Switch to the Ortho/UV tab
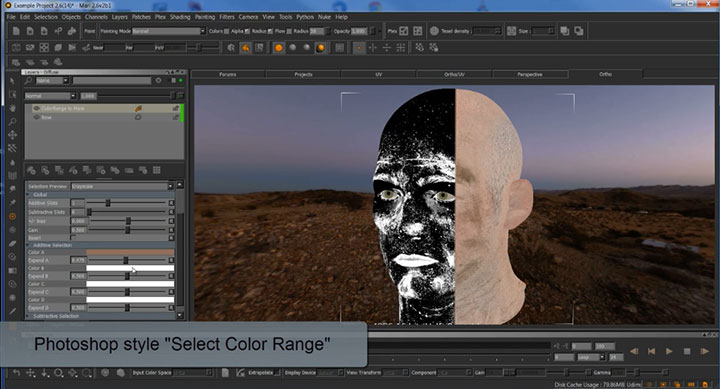This screenshot has width=720, height=389. pyautogui.click(x=454, y=74)
